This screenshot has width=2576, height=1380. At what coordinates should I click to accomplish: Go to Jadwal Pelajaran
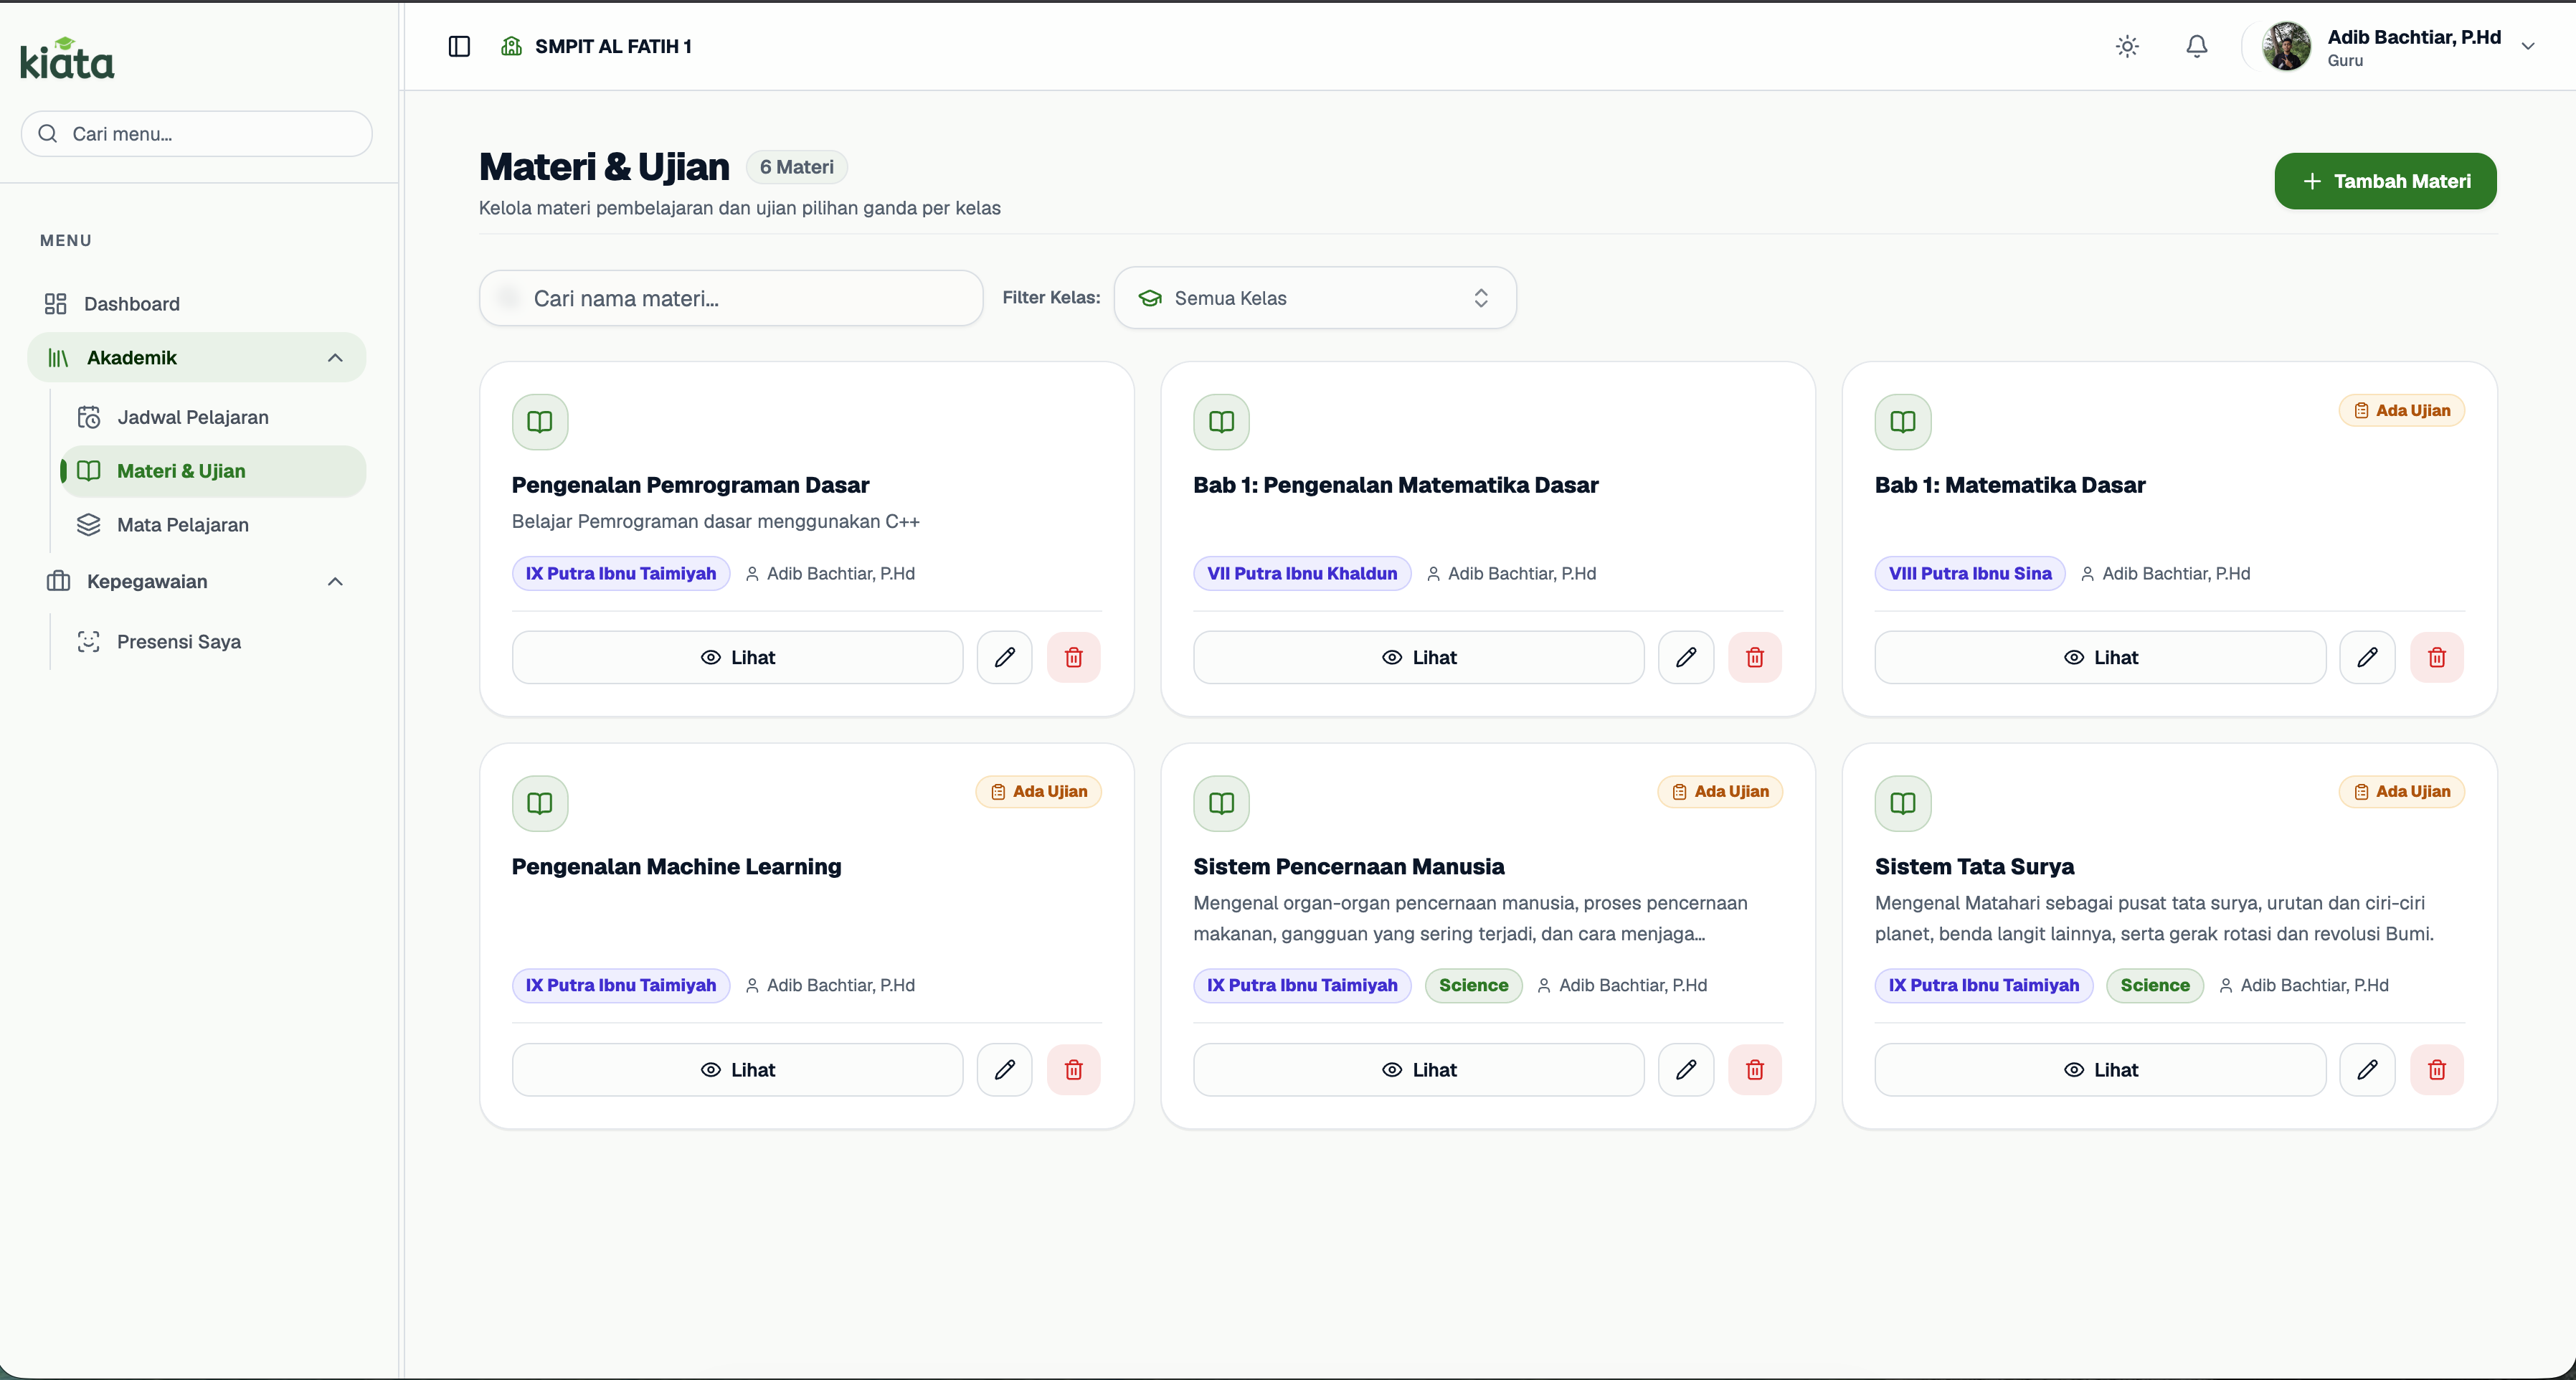212,417
